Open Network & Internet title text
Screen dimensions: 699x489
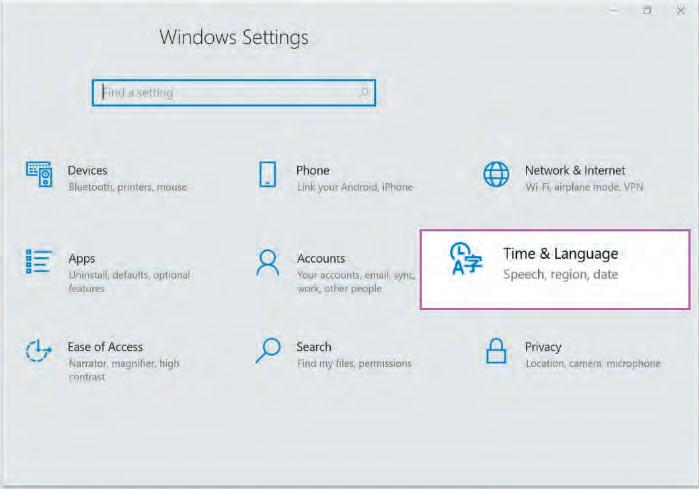click(575, 170)
